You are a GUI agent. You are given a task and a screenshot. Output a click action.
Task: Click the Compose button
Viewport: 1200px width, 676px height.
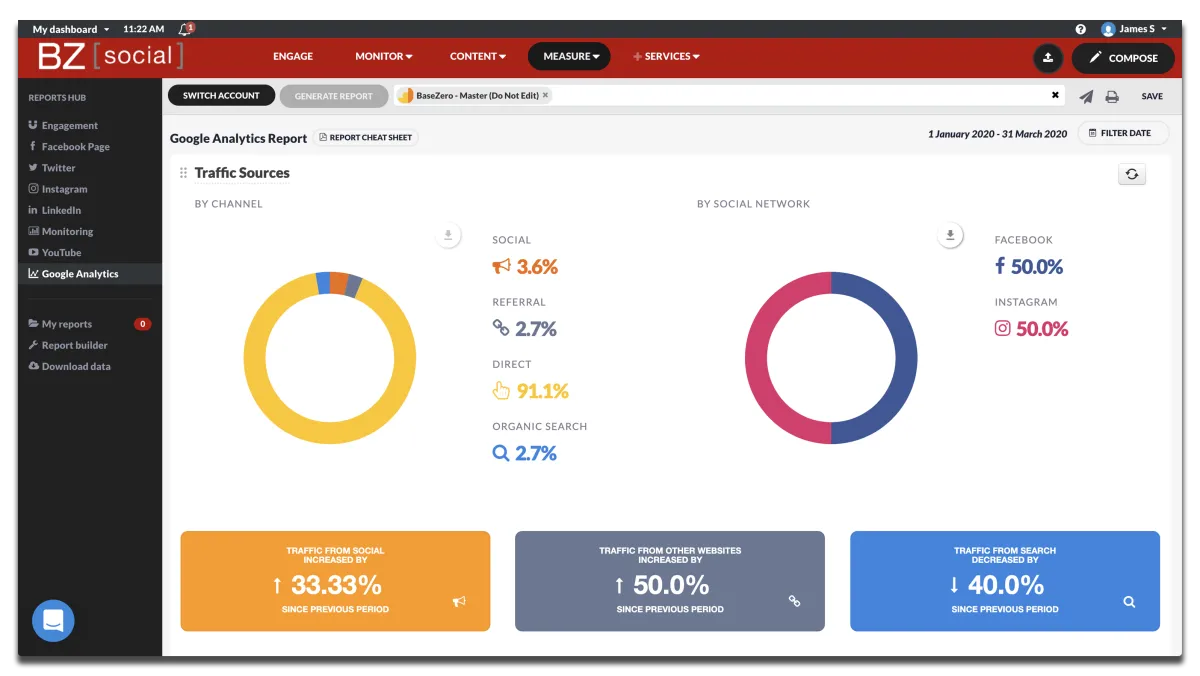[x=1123, y=58]
